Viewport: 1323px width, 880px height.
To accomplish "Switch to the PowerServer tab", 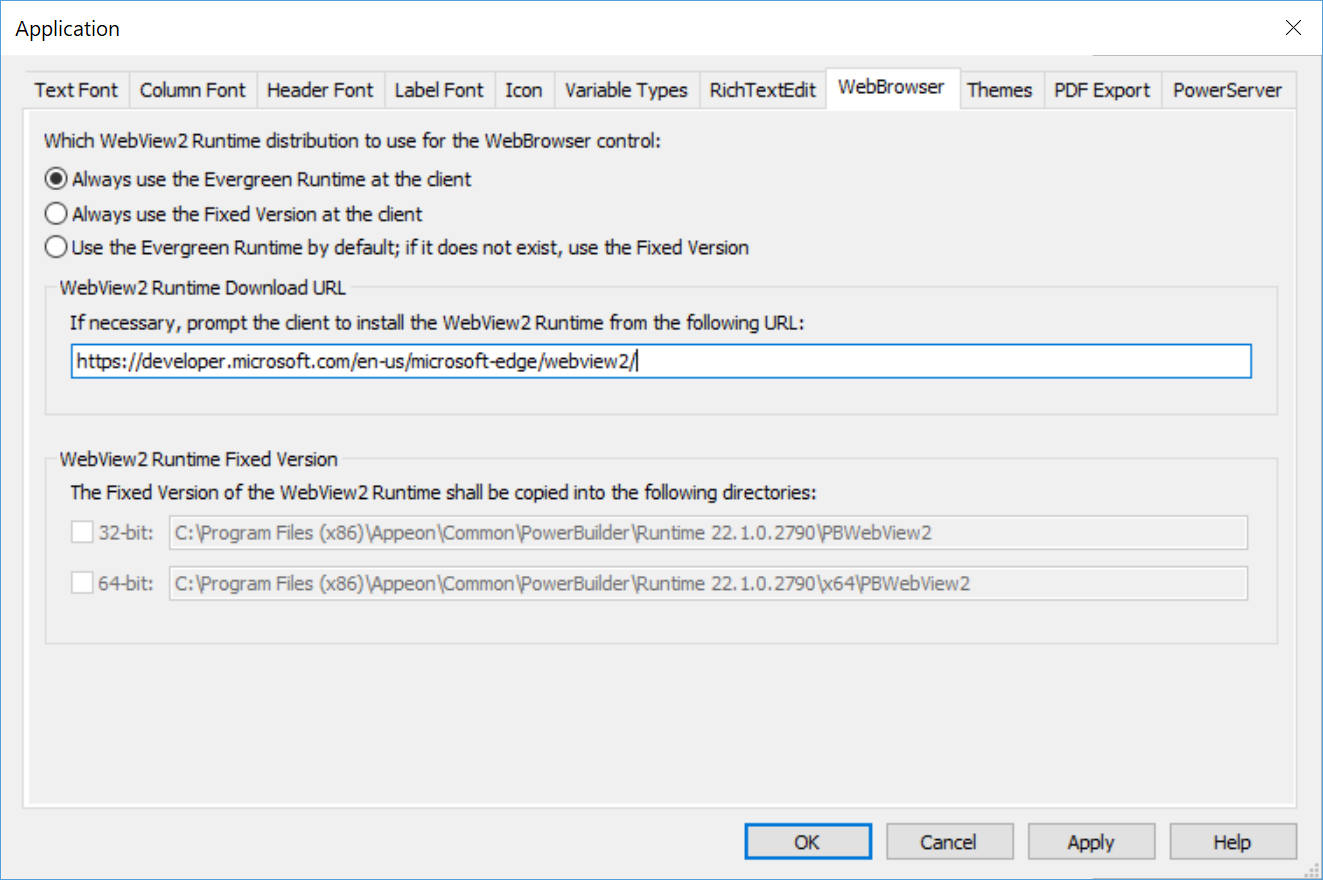I will tap(1227, 90).
